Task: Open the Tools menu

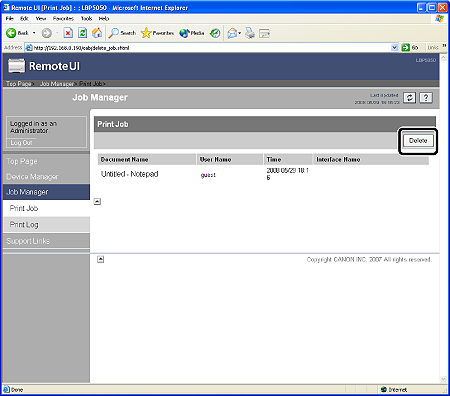Action: (x=86, y=18)
